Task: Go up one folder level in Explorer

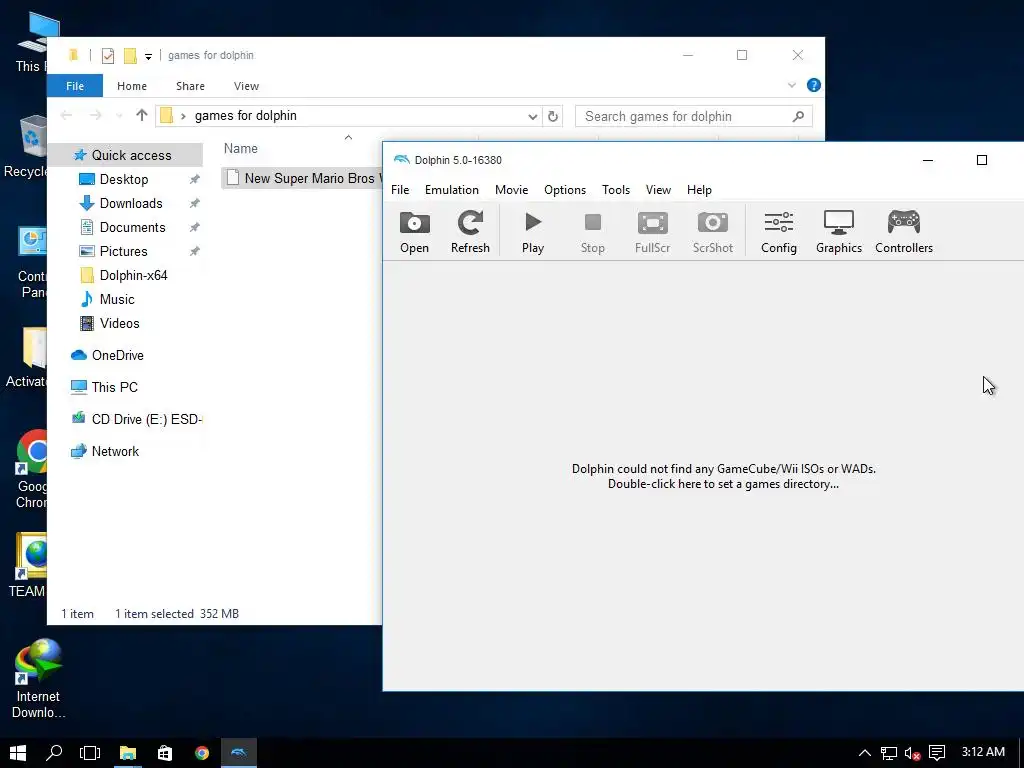Action: point(142,116)
